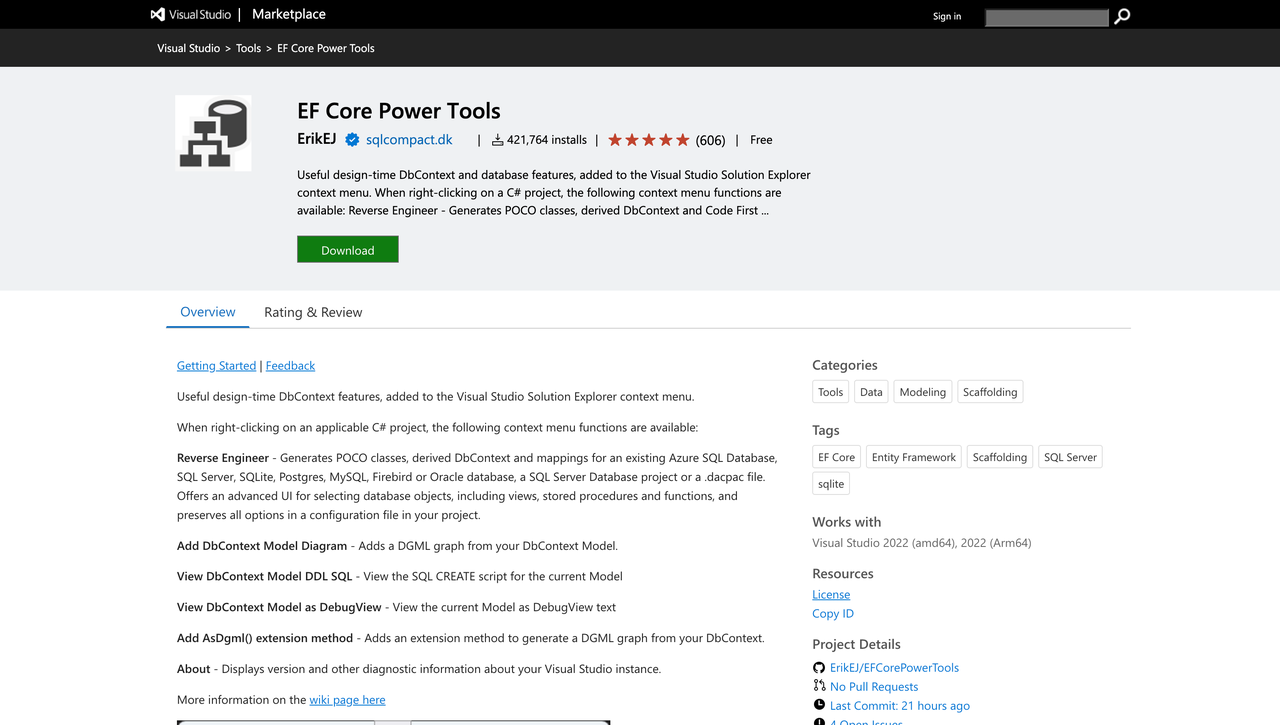Open the Feedback link
This screenshot has height=725, width=1280.
(290, 366)
